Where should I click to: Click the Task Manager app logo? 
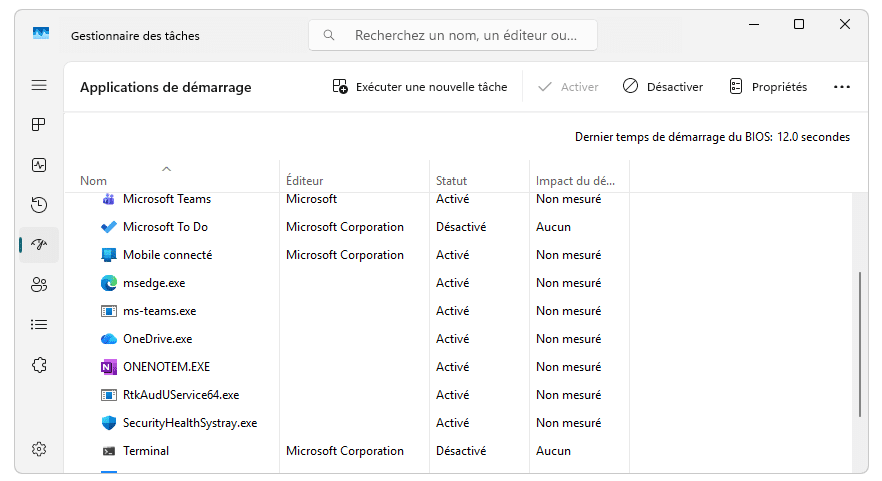40,33
